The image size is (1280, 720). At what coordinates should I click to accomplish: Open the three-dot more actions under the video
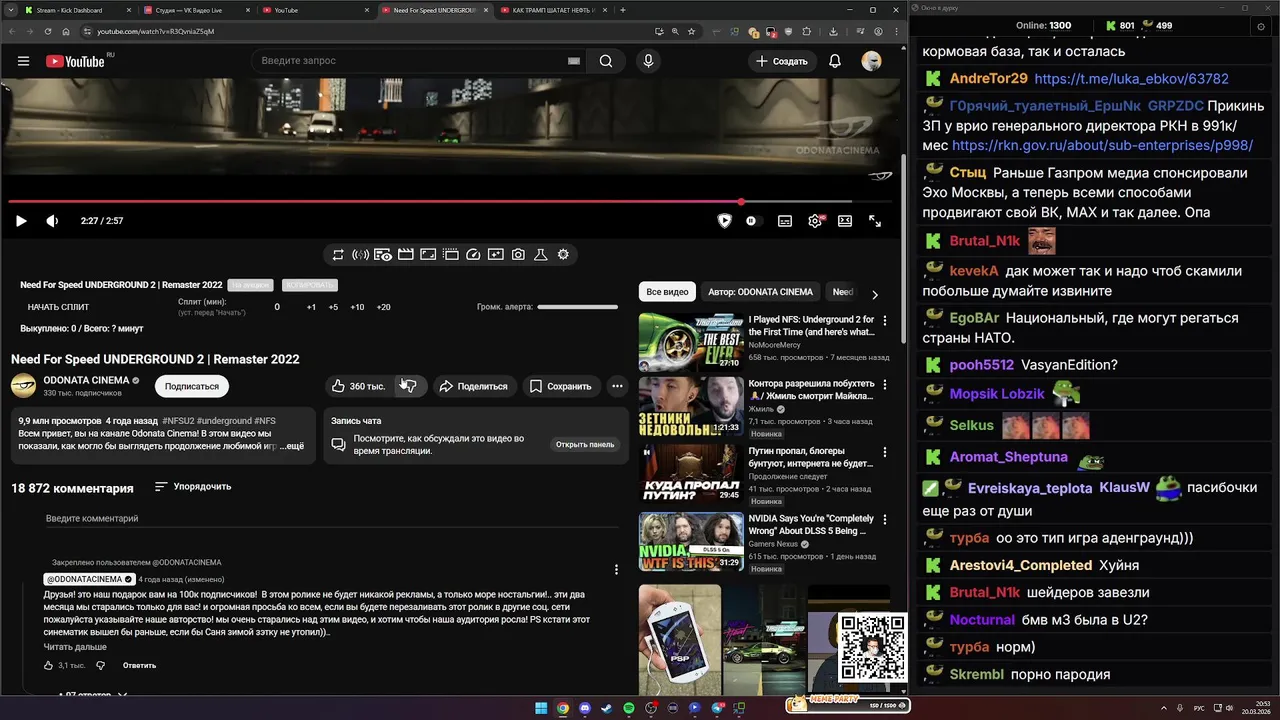[617, 386]
